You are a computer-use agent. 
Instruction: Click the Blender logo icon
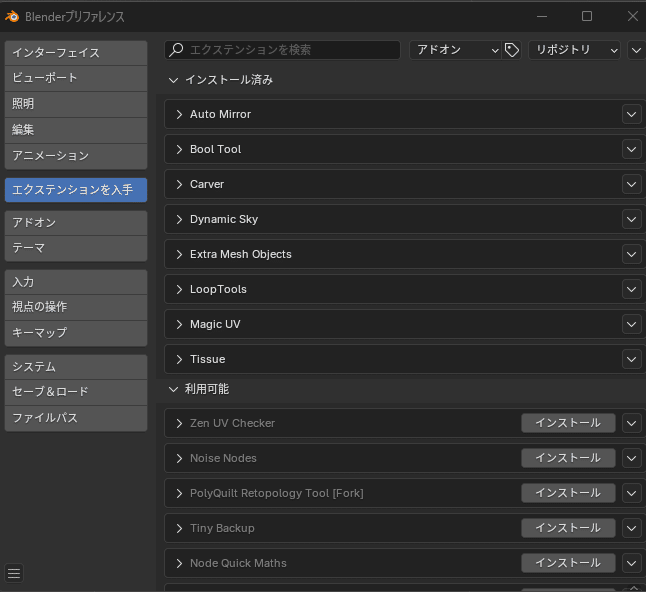12,16
